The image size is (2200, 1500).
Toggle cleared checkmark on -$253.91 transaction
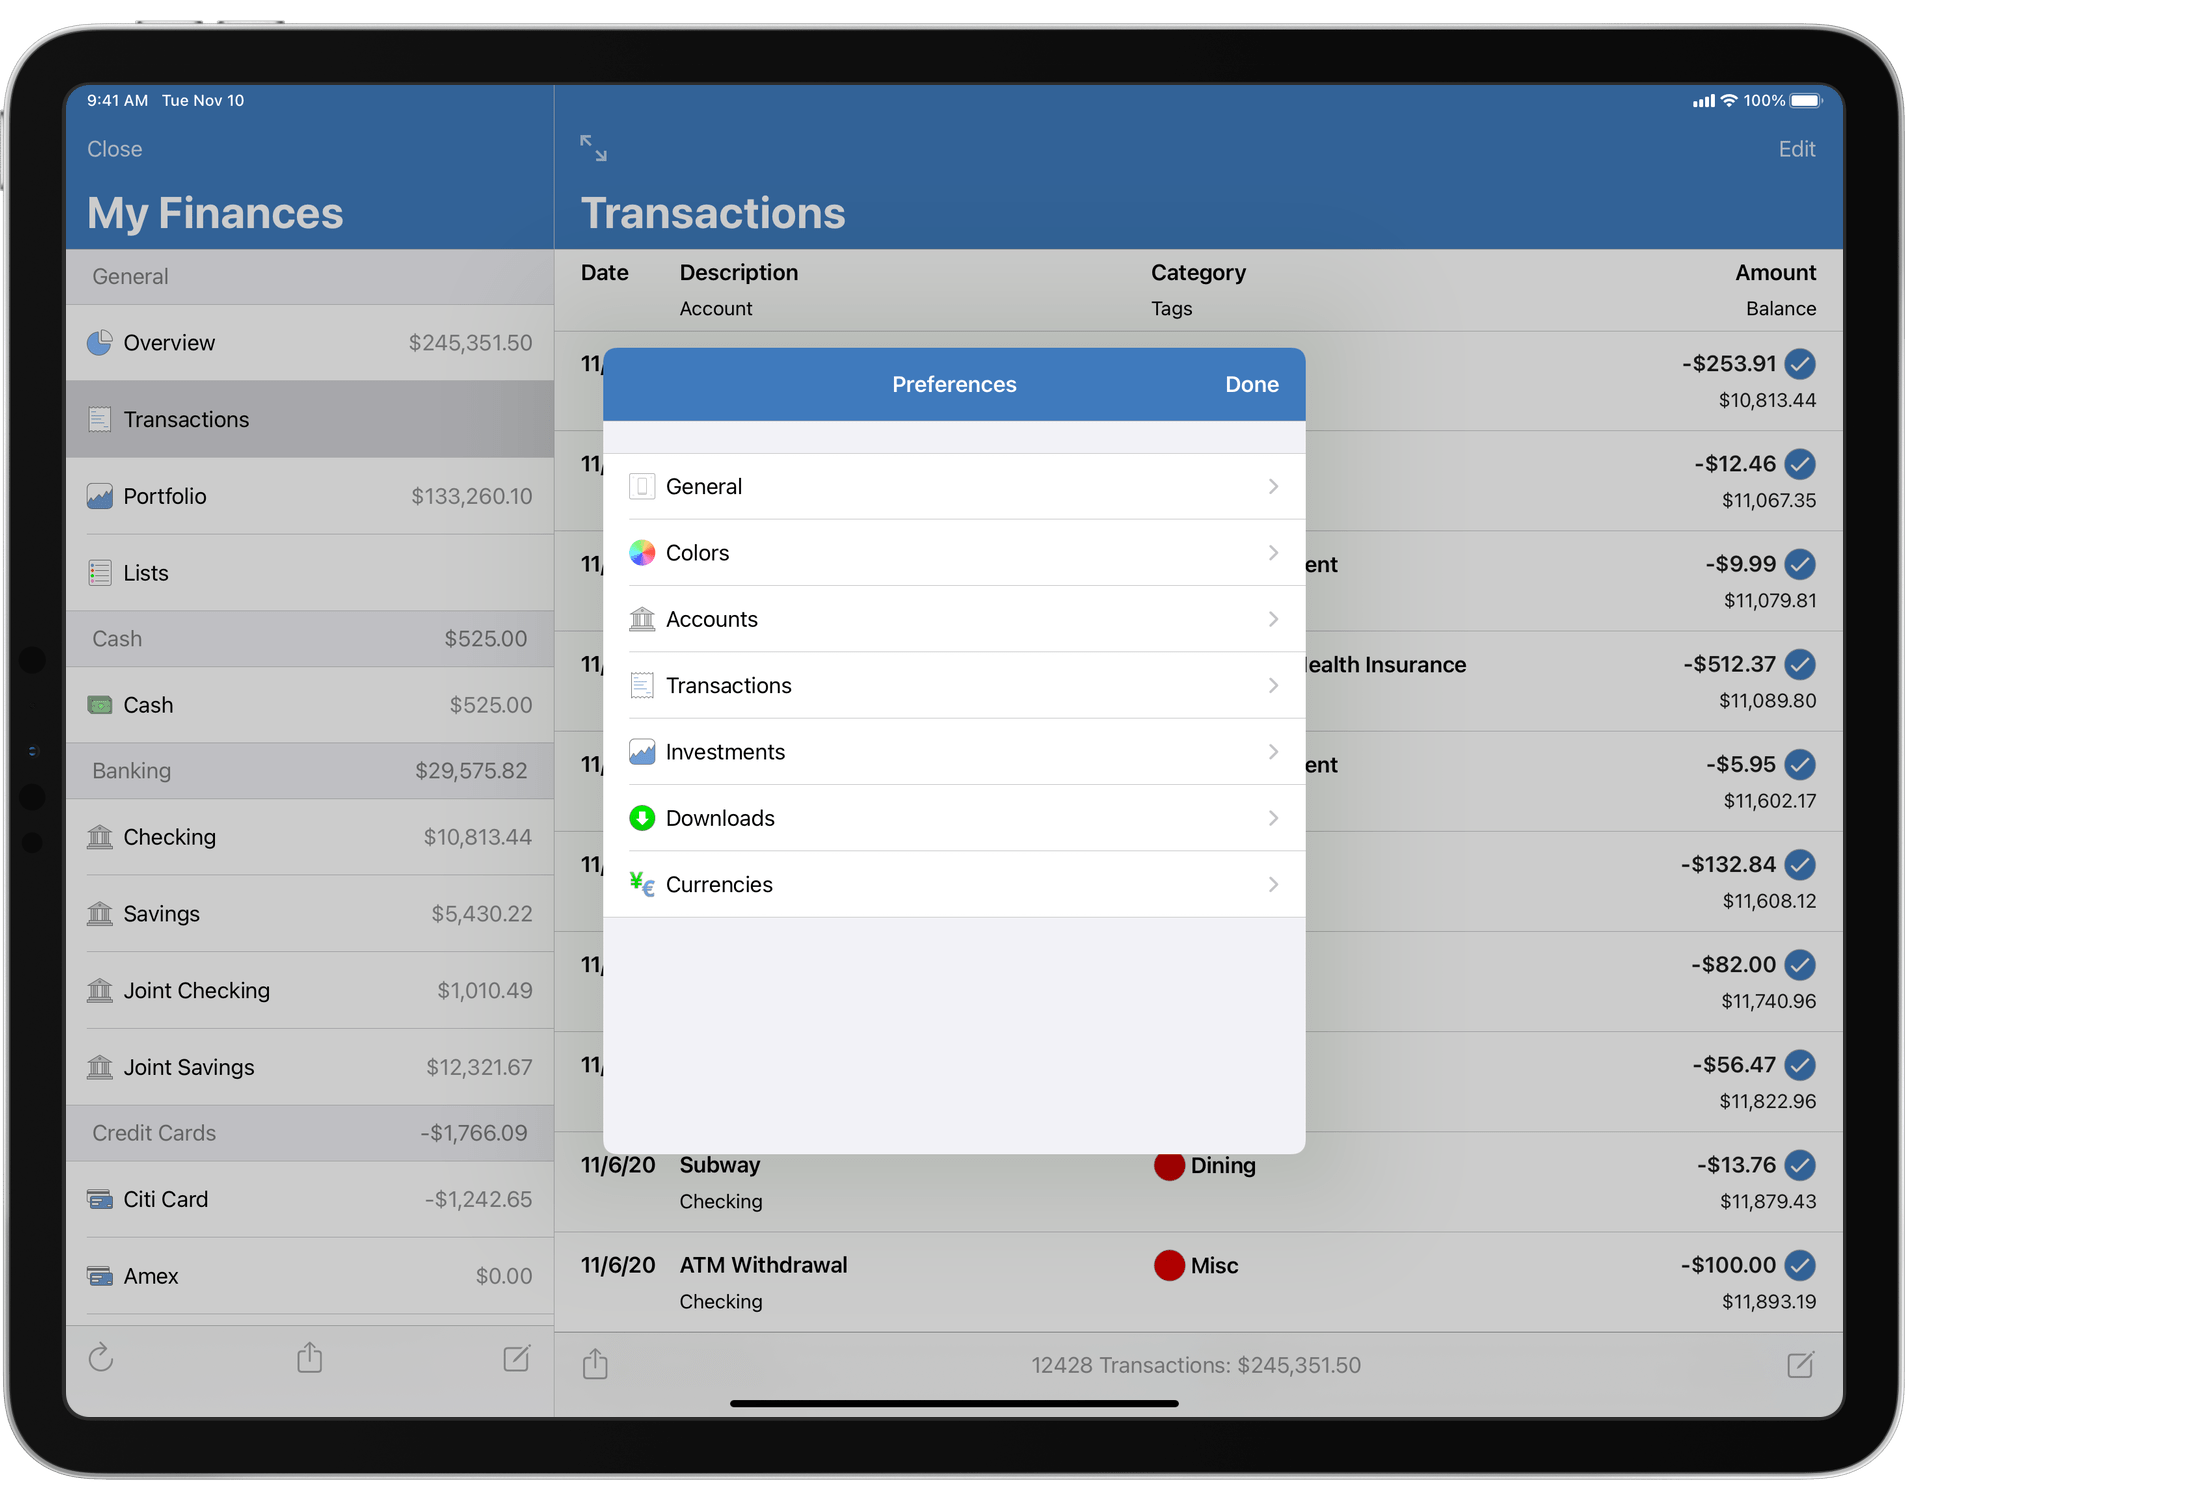coord(1800,364)
